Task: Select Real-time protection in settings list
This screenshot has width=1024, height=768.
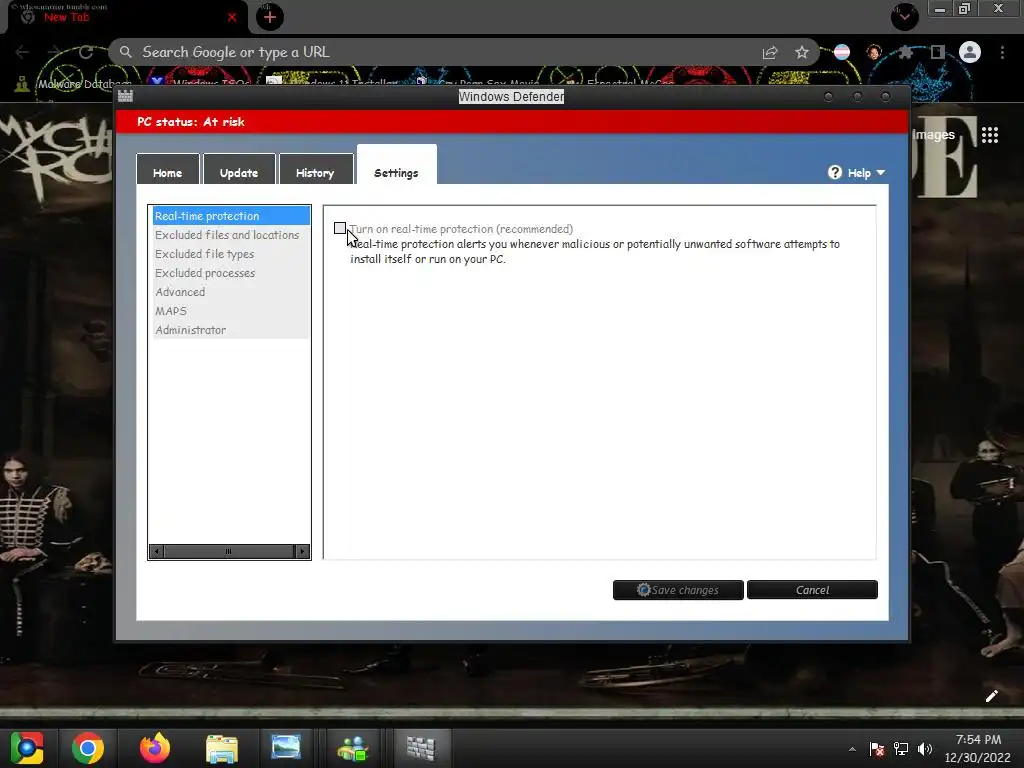Action: pyautogui.click(x=231, y=216)
